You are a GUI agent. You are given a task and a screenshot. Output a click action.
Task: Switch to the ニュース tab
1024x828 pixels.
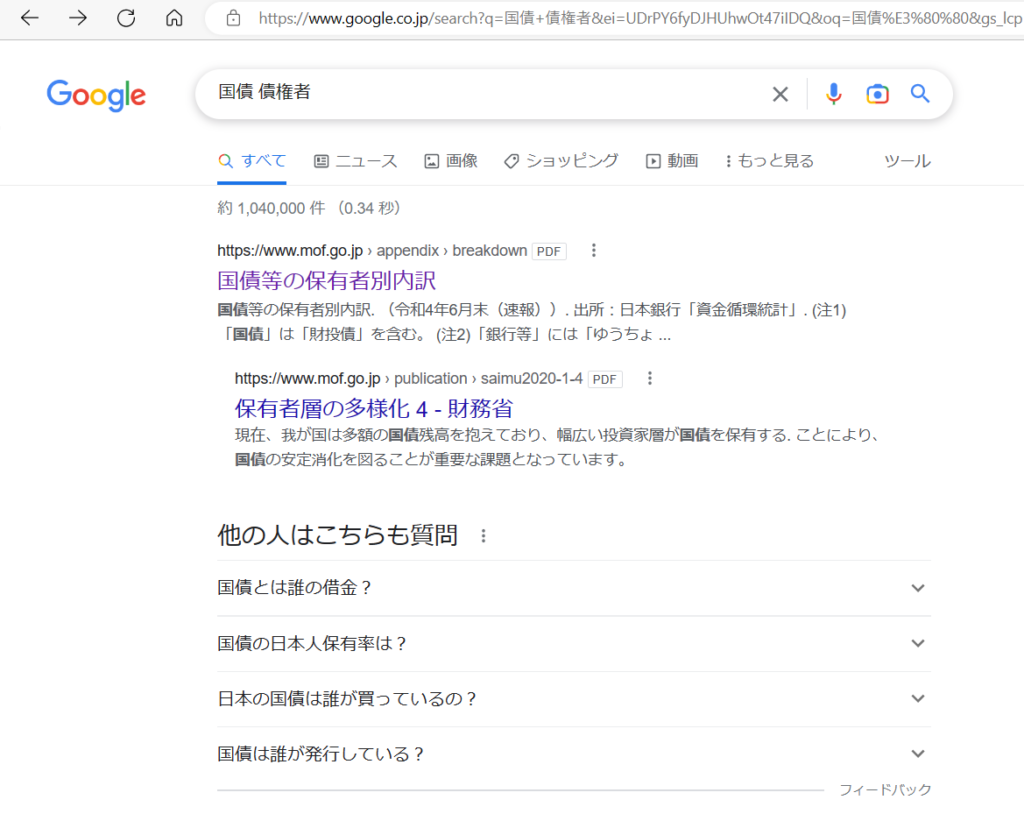coord(355,161)
